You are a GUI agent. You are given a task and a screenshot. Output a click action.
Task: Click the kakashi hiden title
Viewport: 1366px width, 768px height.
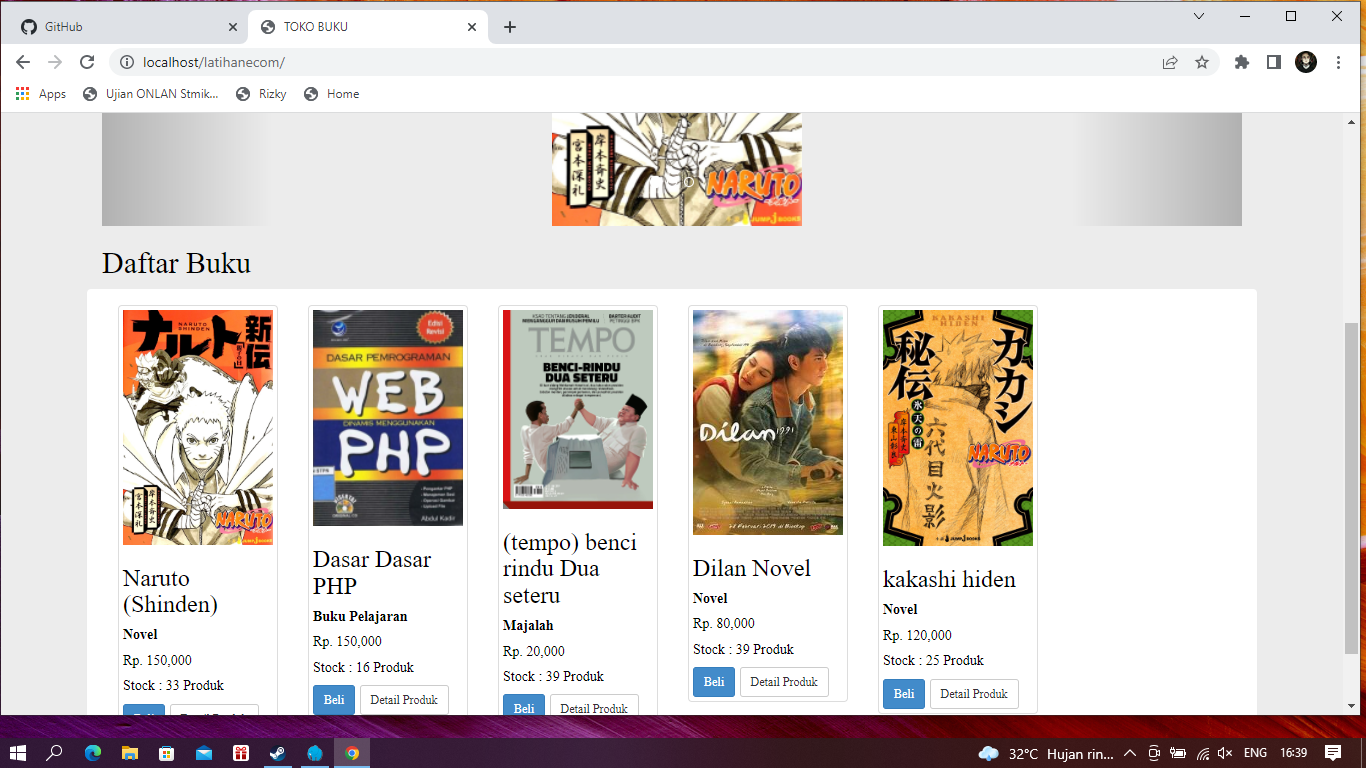point(949,579)
